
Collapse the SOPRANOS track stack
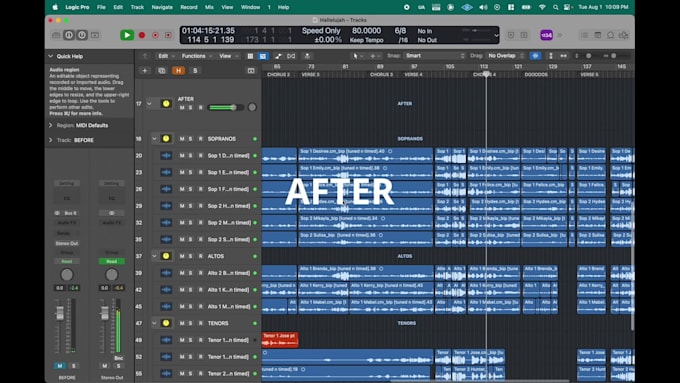point(154,139)
